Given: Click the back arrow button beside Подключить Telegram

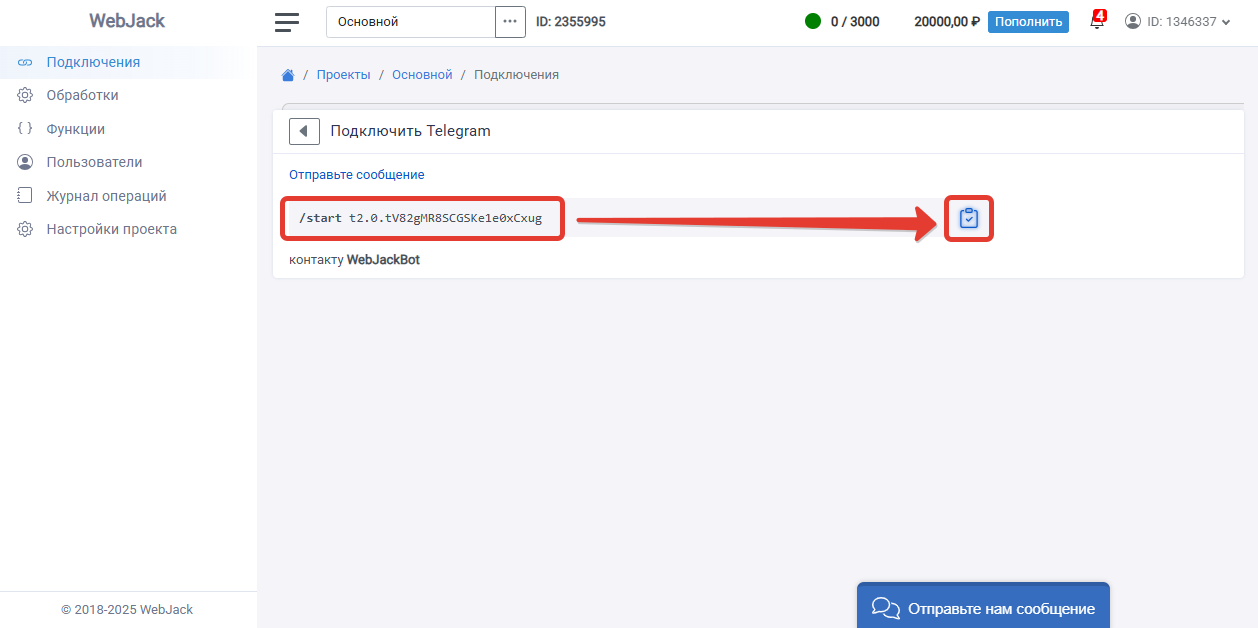Looking at the screenshot, I should click(x=304, y=131).
